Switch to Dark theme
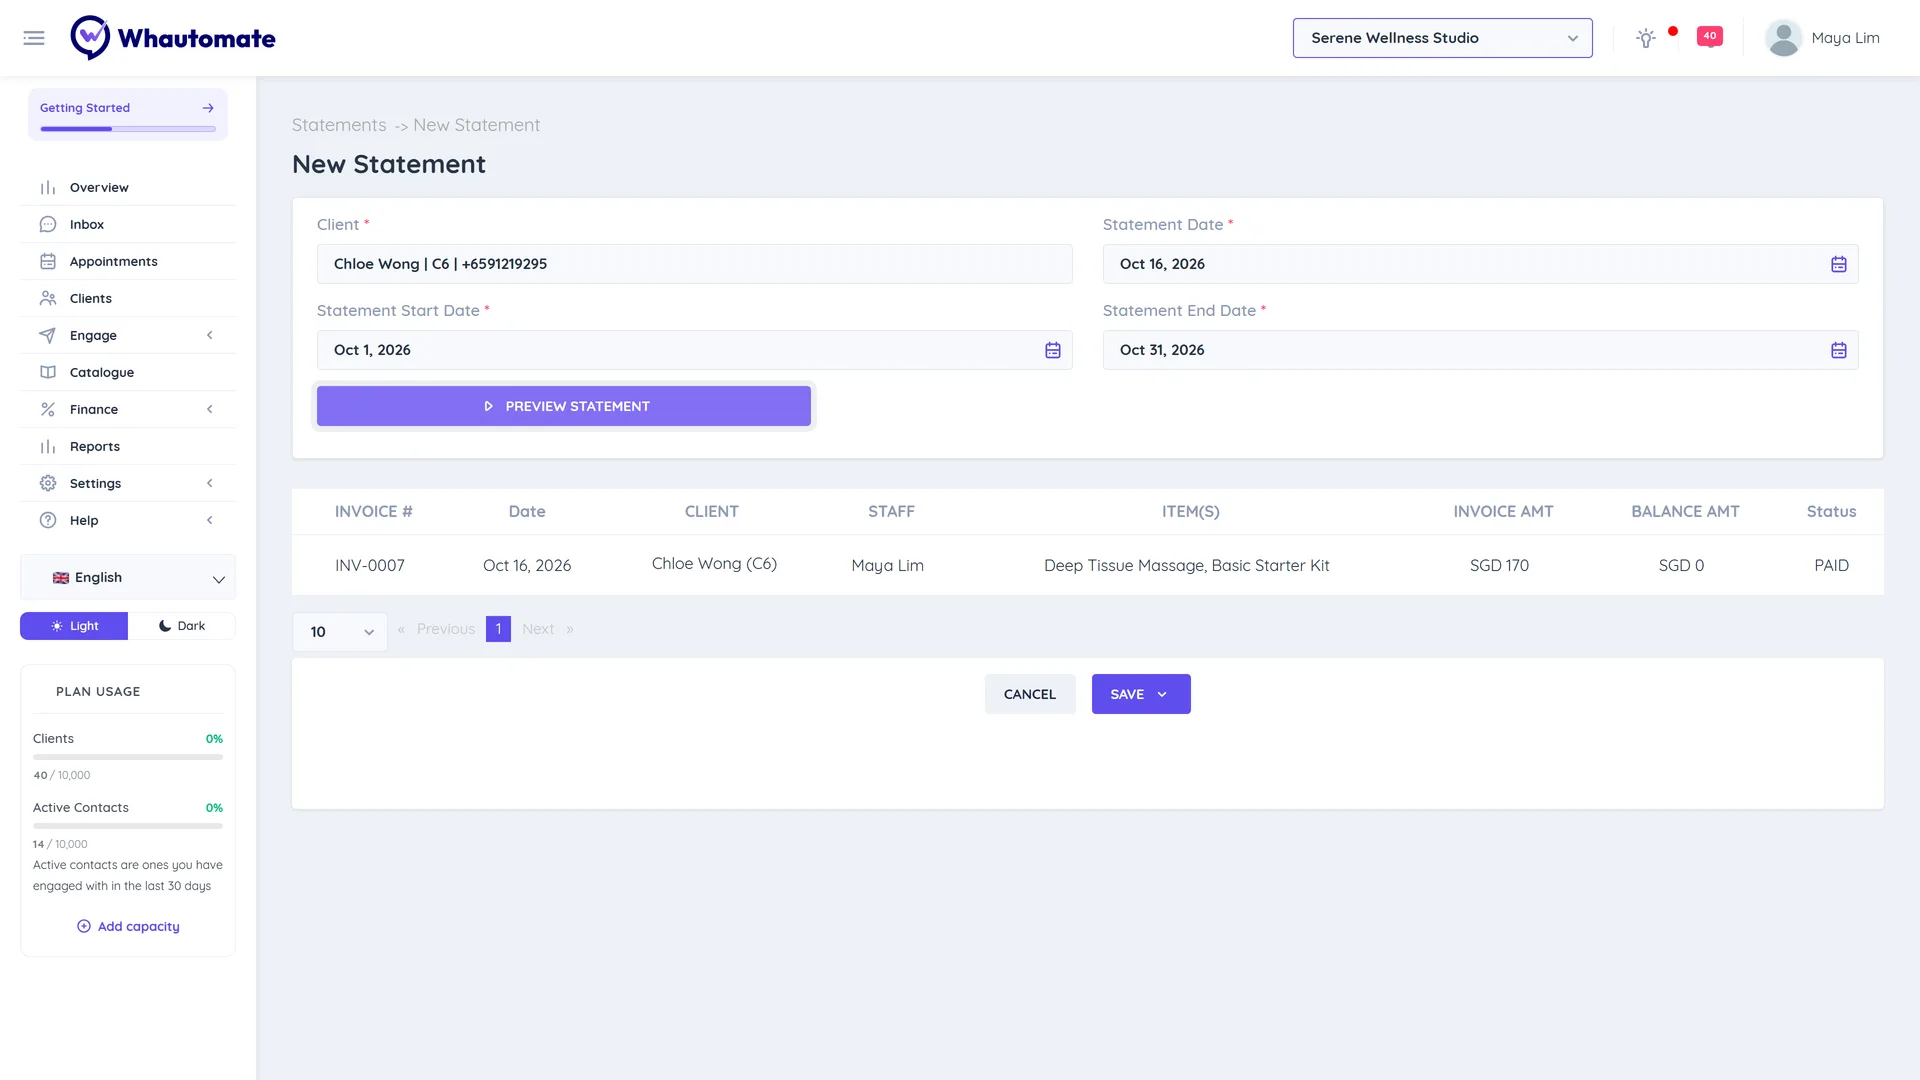The image size is (1920, 1080). pos(182,626)
